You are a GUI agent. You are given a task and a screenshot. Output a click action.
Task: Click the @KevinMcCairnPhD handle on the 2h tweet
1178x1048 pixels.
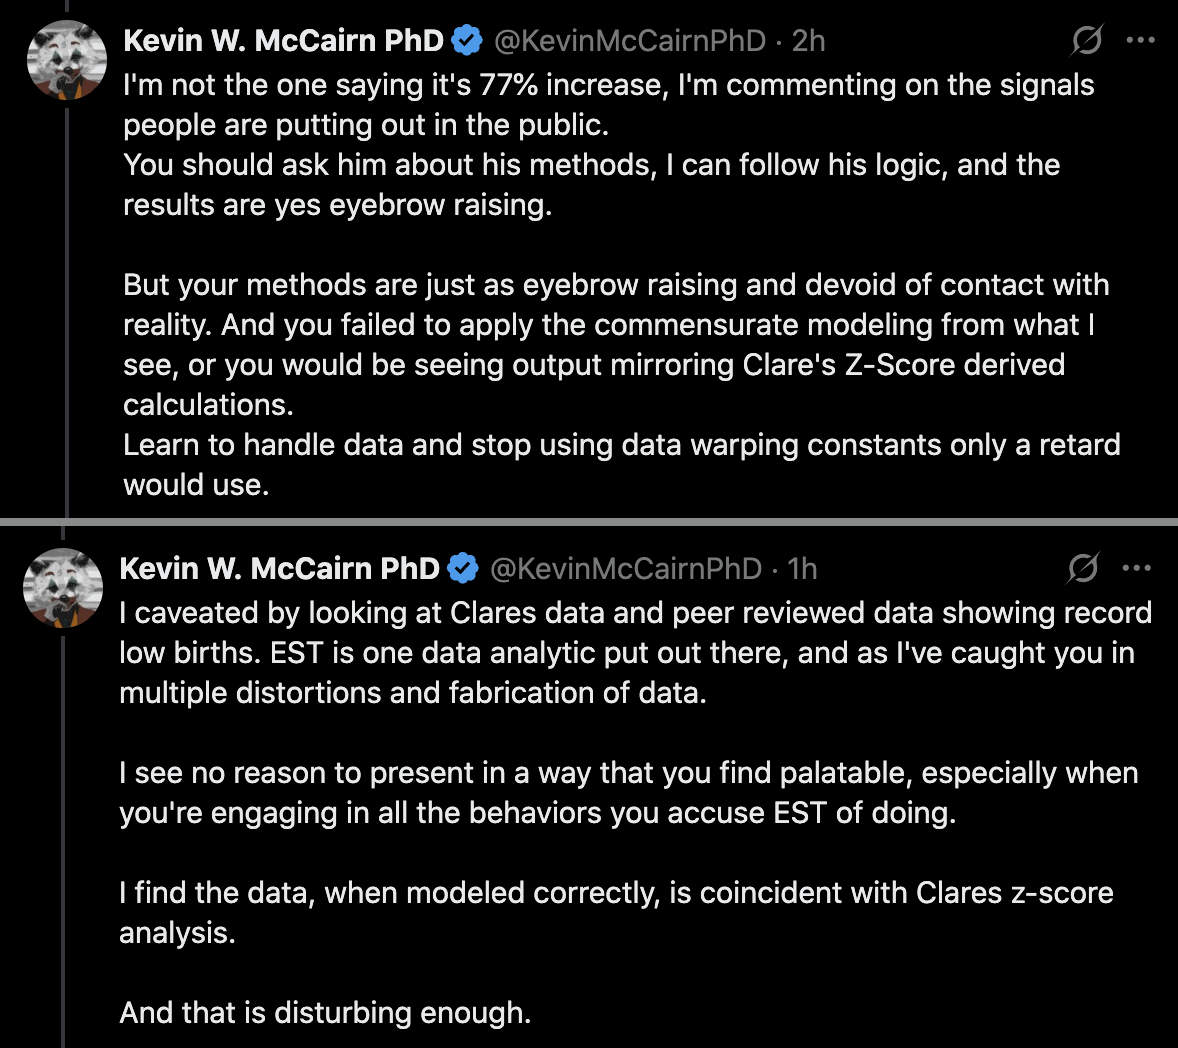click(x=630, y=41)
